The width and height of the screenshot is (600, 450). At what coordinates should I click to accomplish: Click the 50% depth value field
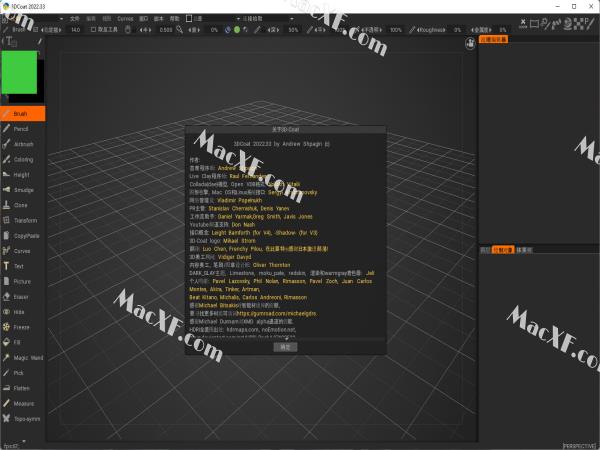tap(293, 29)
